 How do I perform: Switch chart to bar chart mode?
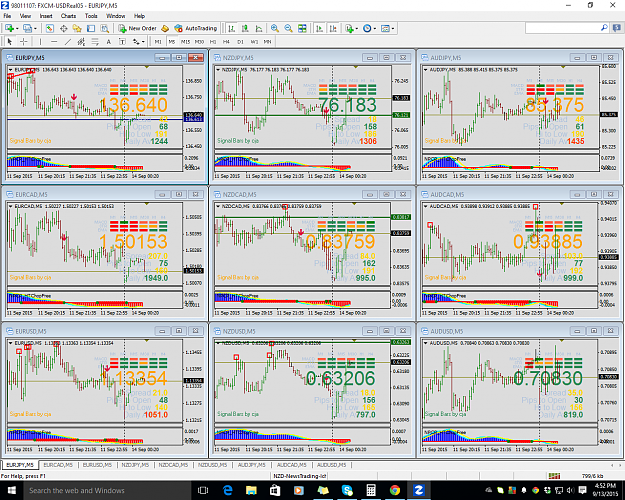click(232, 28)
